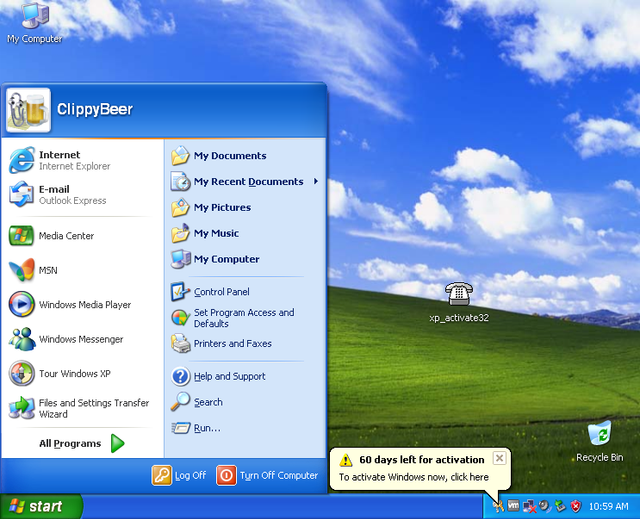Image resolution: width=640 pixels, height=519 pixels.
Task: Select Recycle Bin desktop icon
Action: 600,441
